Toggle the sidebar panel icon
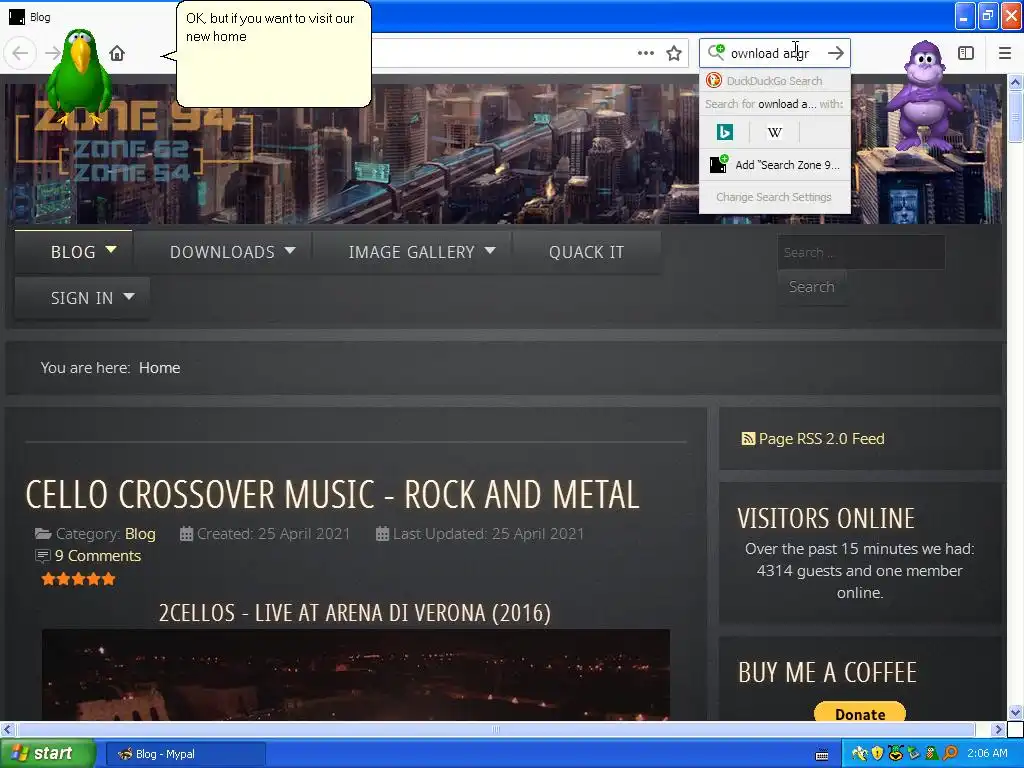Image resolution: width=1024 pixels, height=768 pixels. pyautogui.click(x=966, y=53)
